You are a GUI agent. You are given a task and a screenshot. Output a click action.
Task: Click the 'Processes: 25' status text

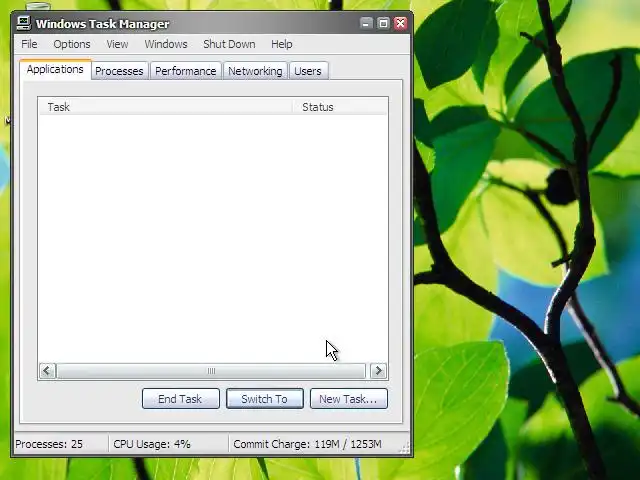[49, 444]
